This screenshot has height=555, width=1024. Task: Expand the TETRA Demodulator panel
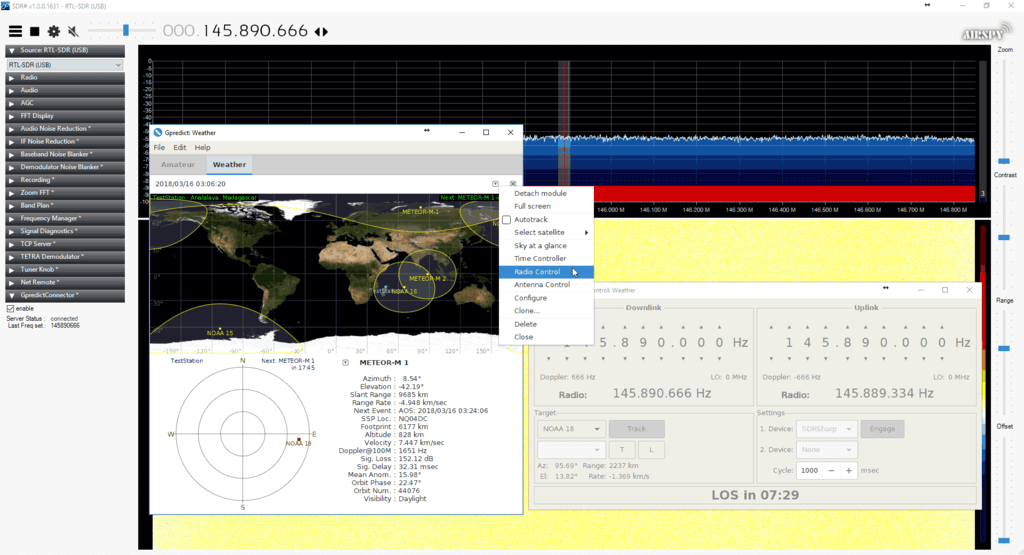(65, 257)
